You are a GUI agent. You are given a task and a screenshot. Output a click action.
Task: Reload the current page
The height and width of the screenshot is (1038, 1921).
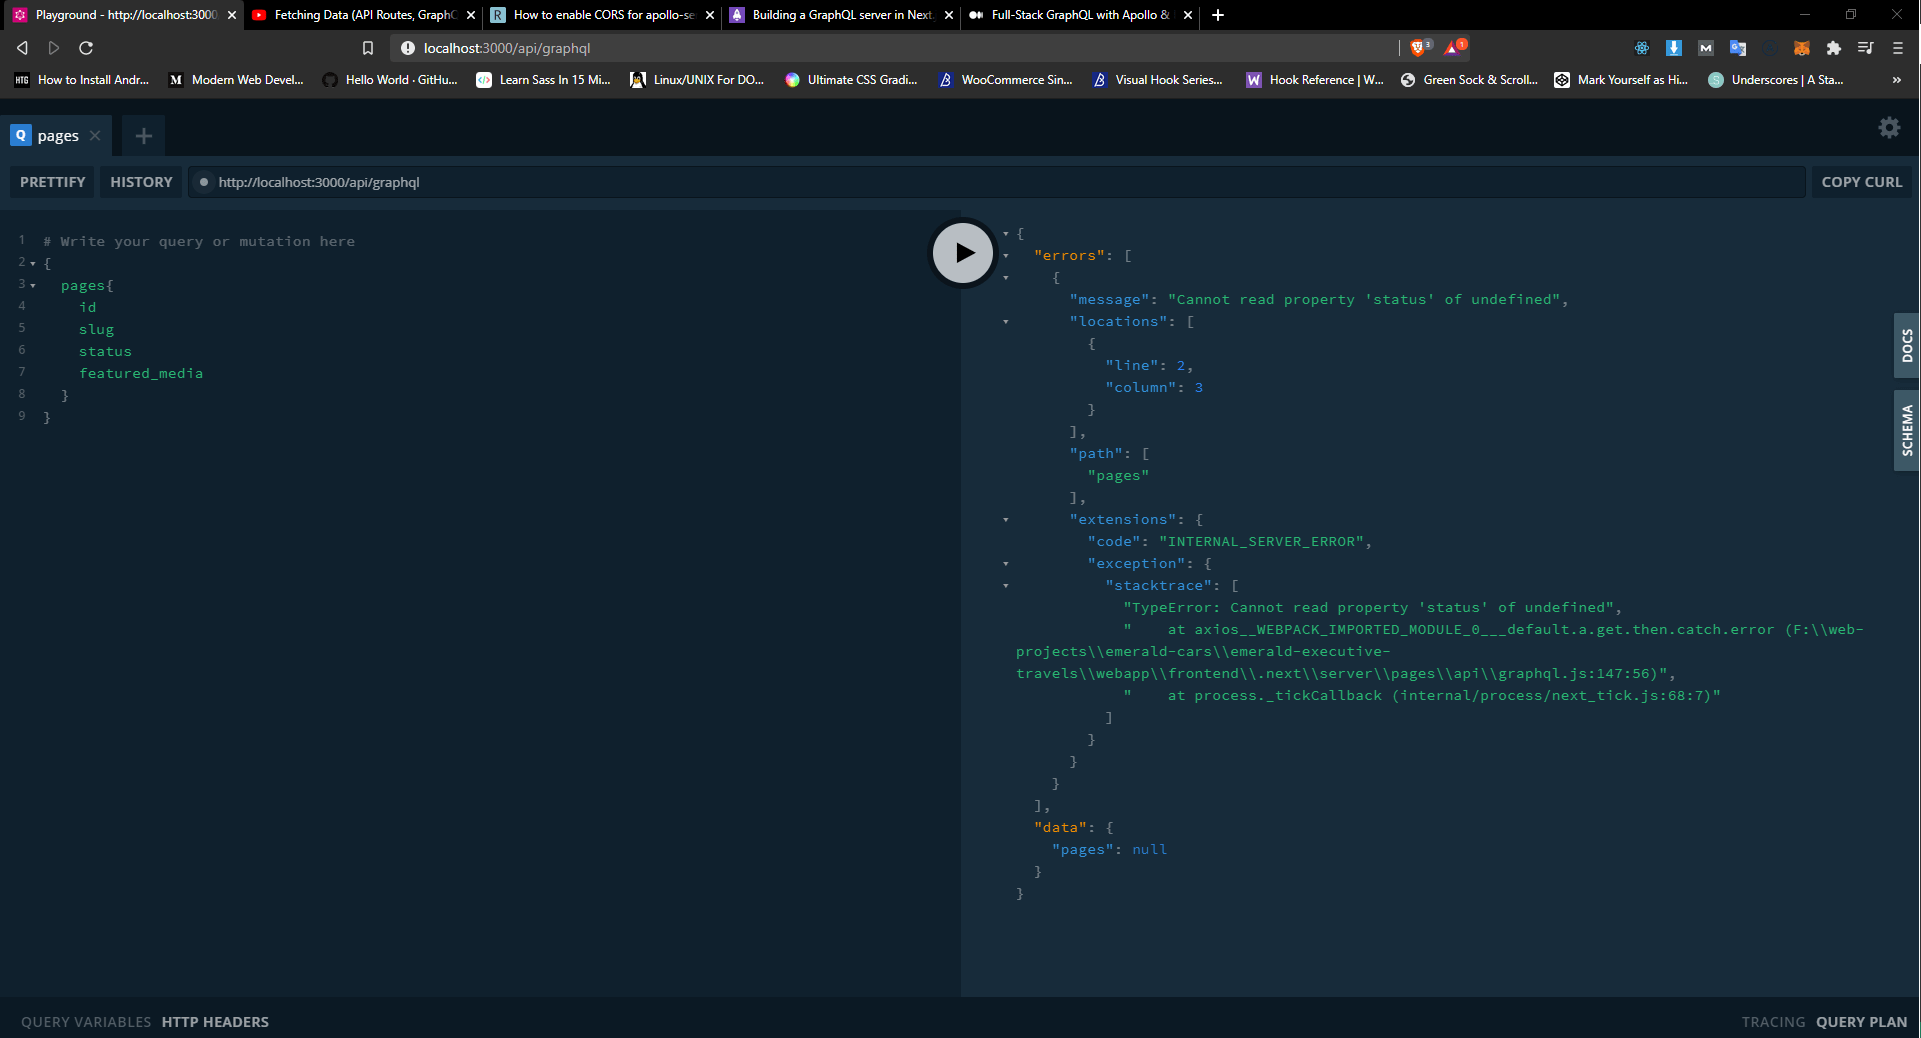(x=86, y=48)
